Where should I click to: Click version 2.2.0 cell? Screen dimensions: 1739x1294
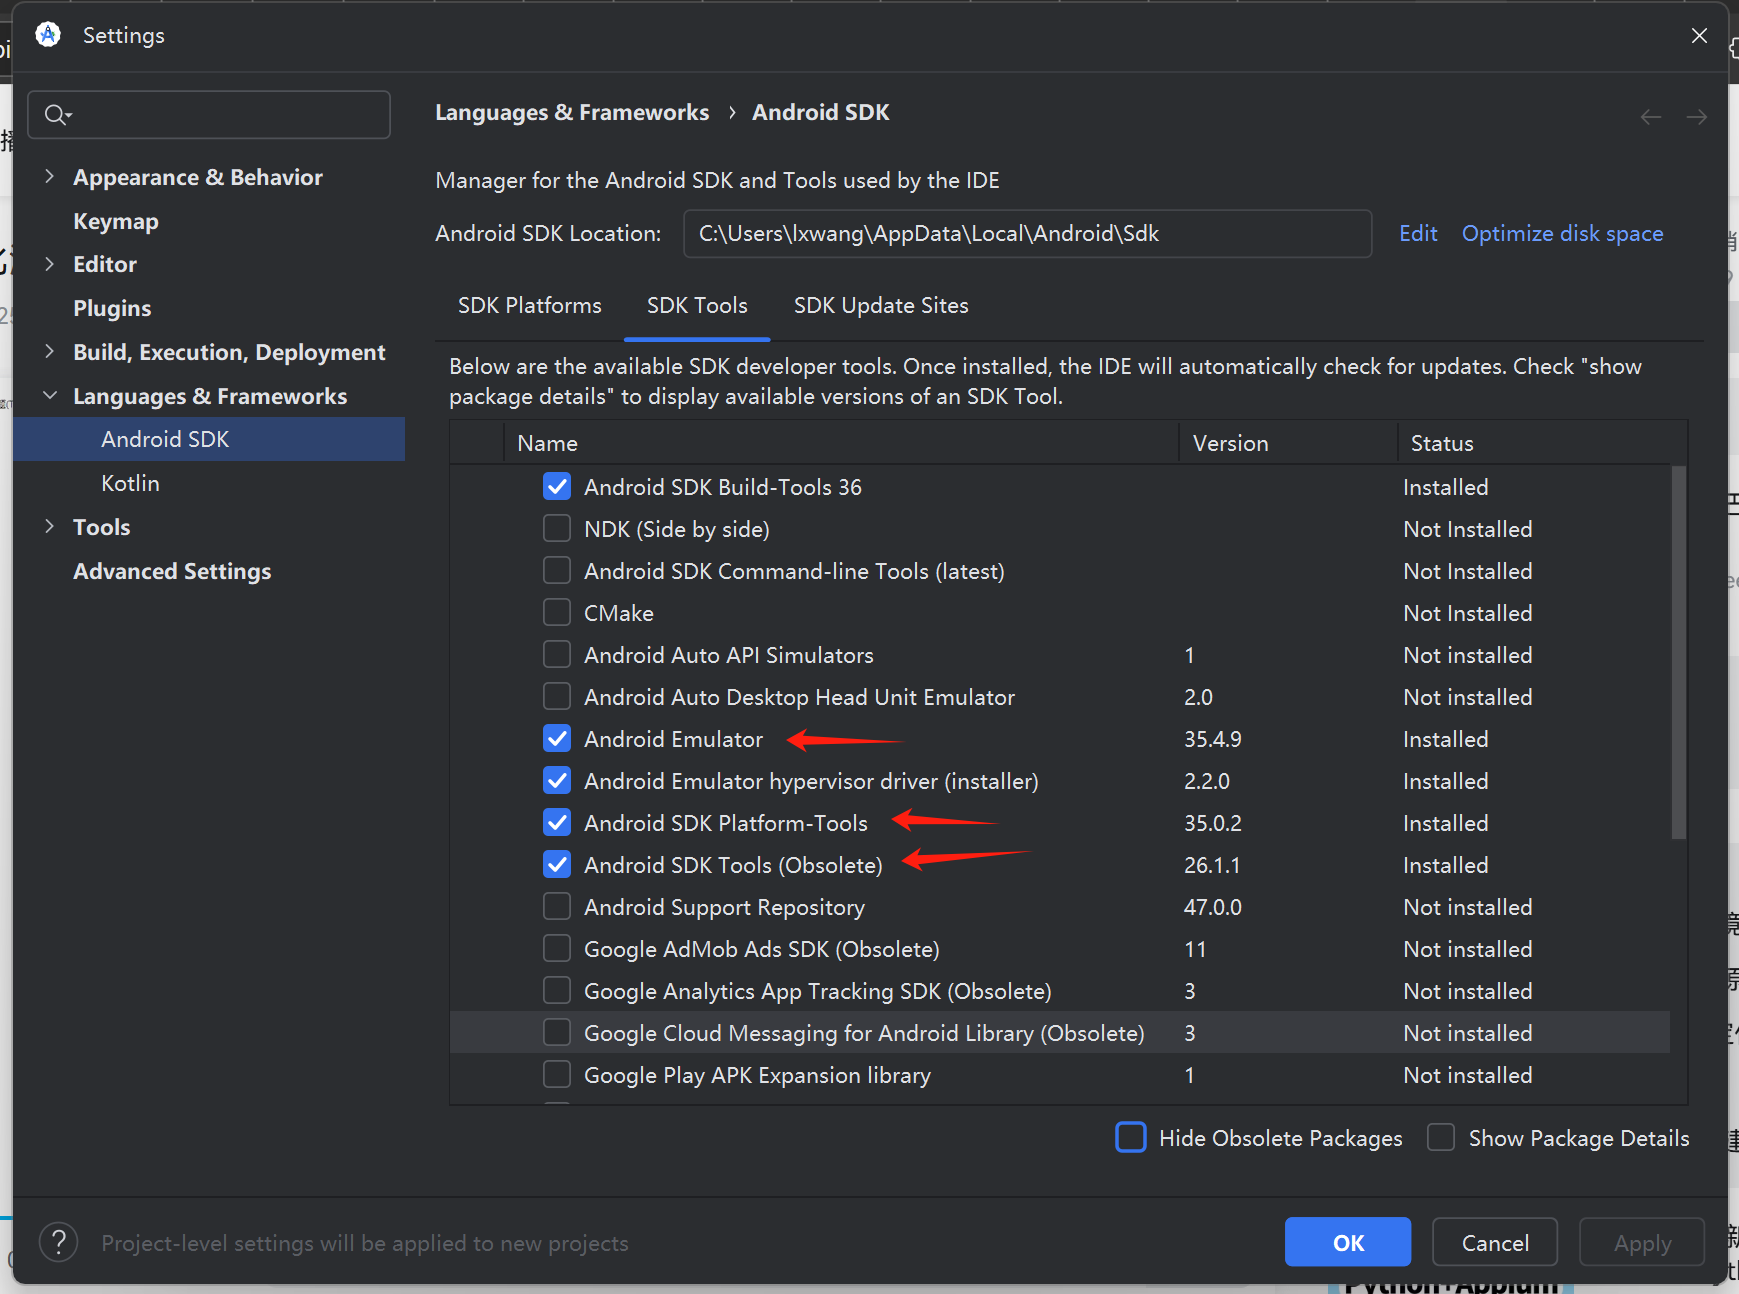(x=1207, y=781)
